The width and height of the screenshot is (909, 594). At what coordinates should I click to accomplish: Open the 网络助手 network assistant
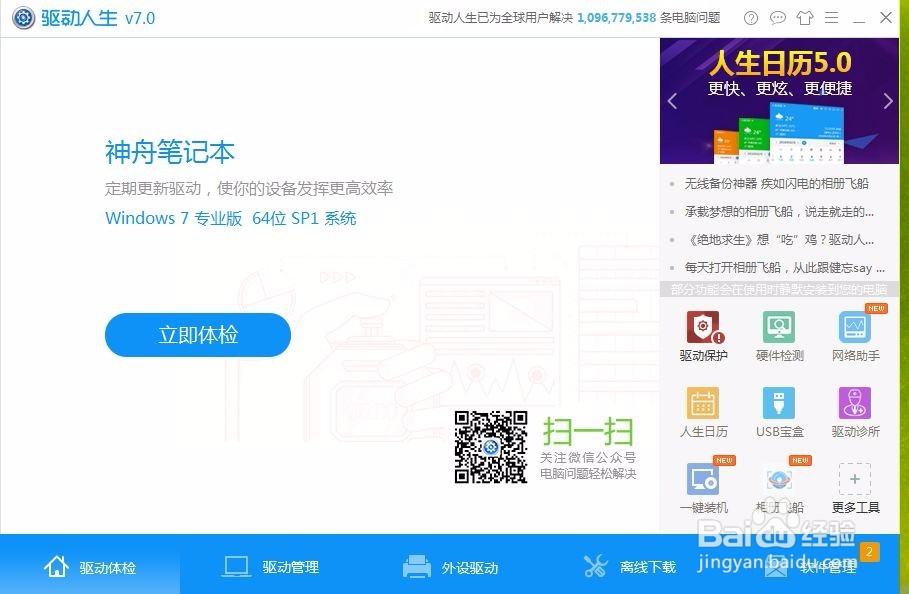pos(855,336)
